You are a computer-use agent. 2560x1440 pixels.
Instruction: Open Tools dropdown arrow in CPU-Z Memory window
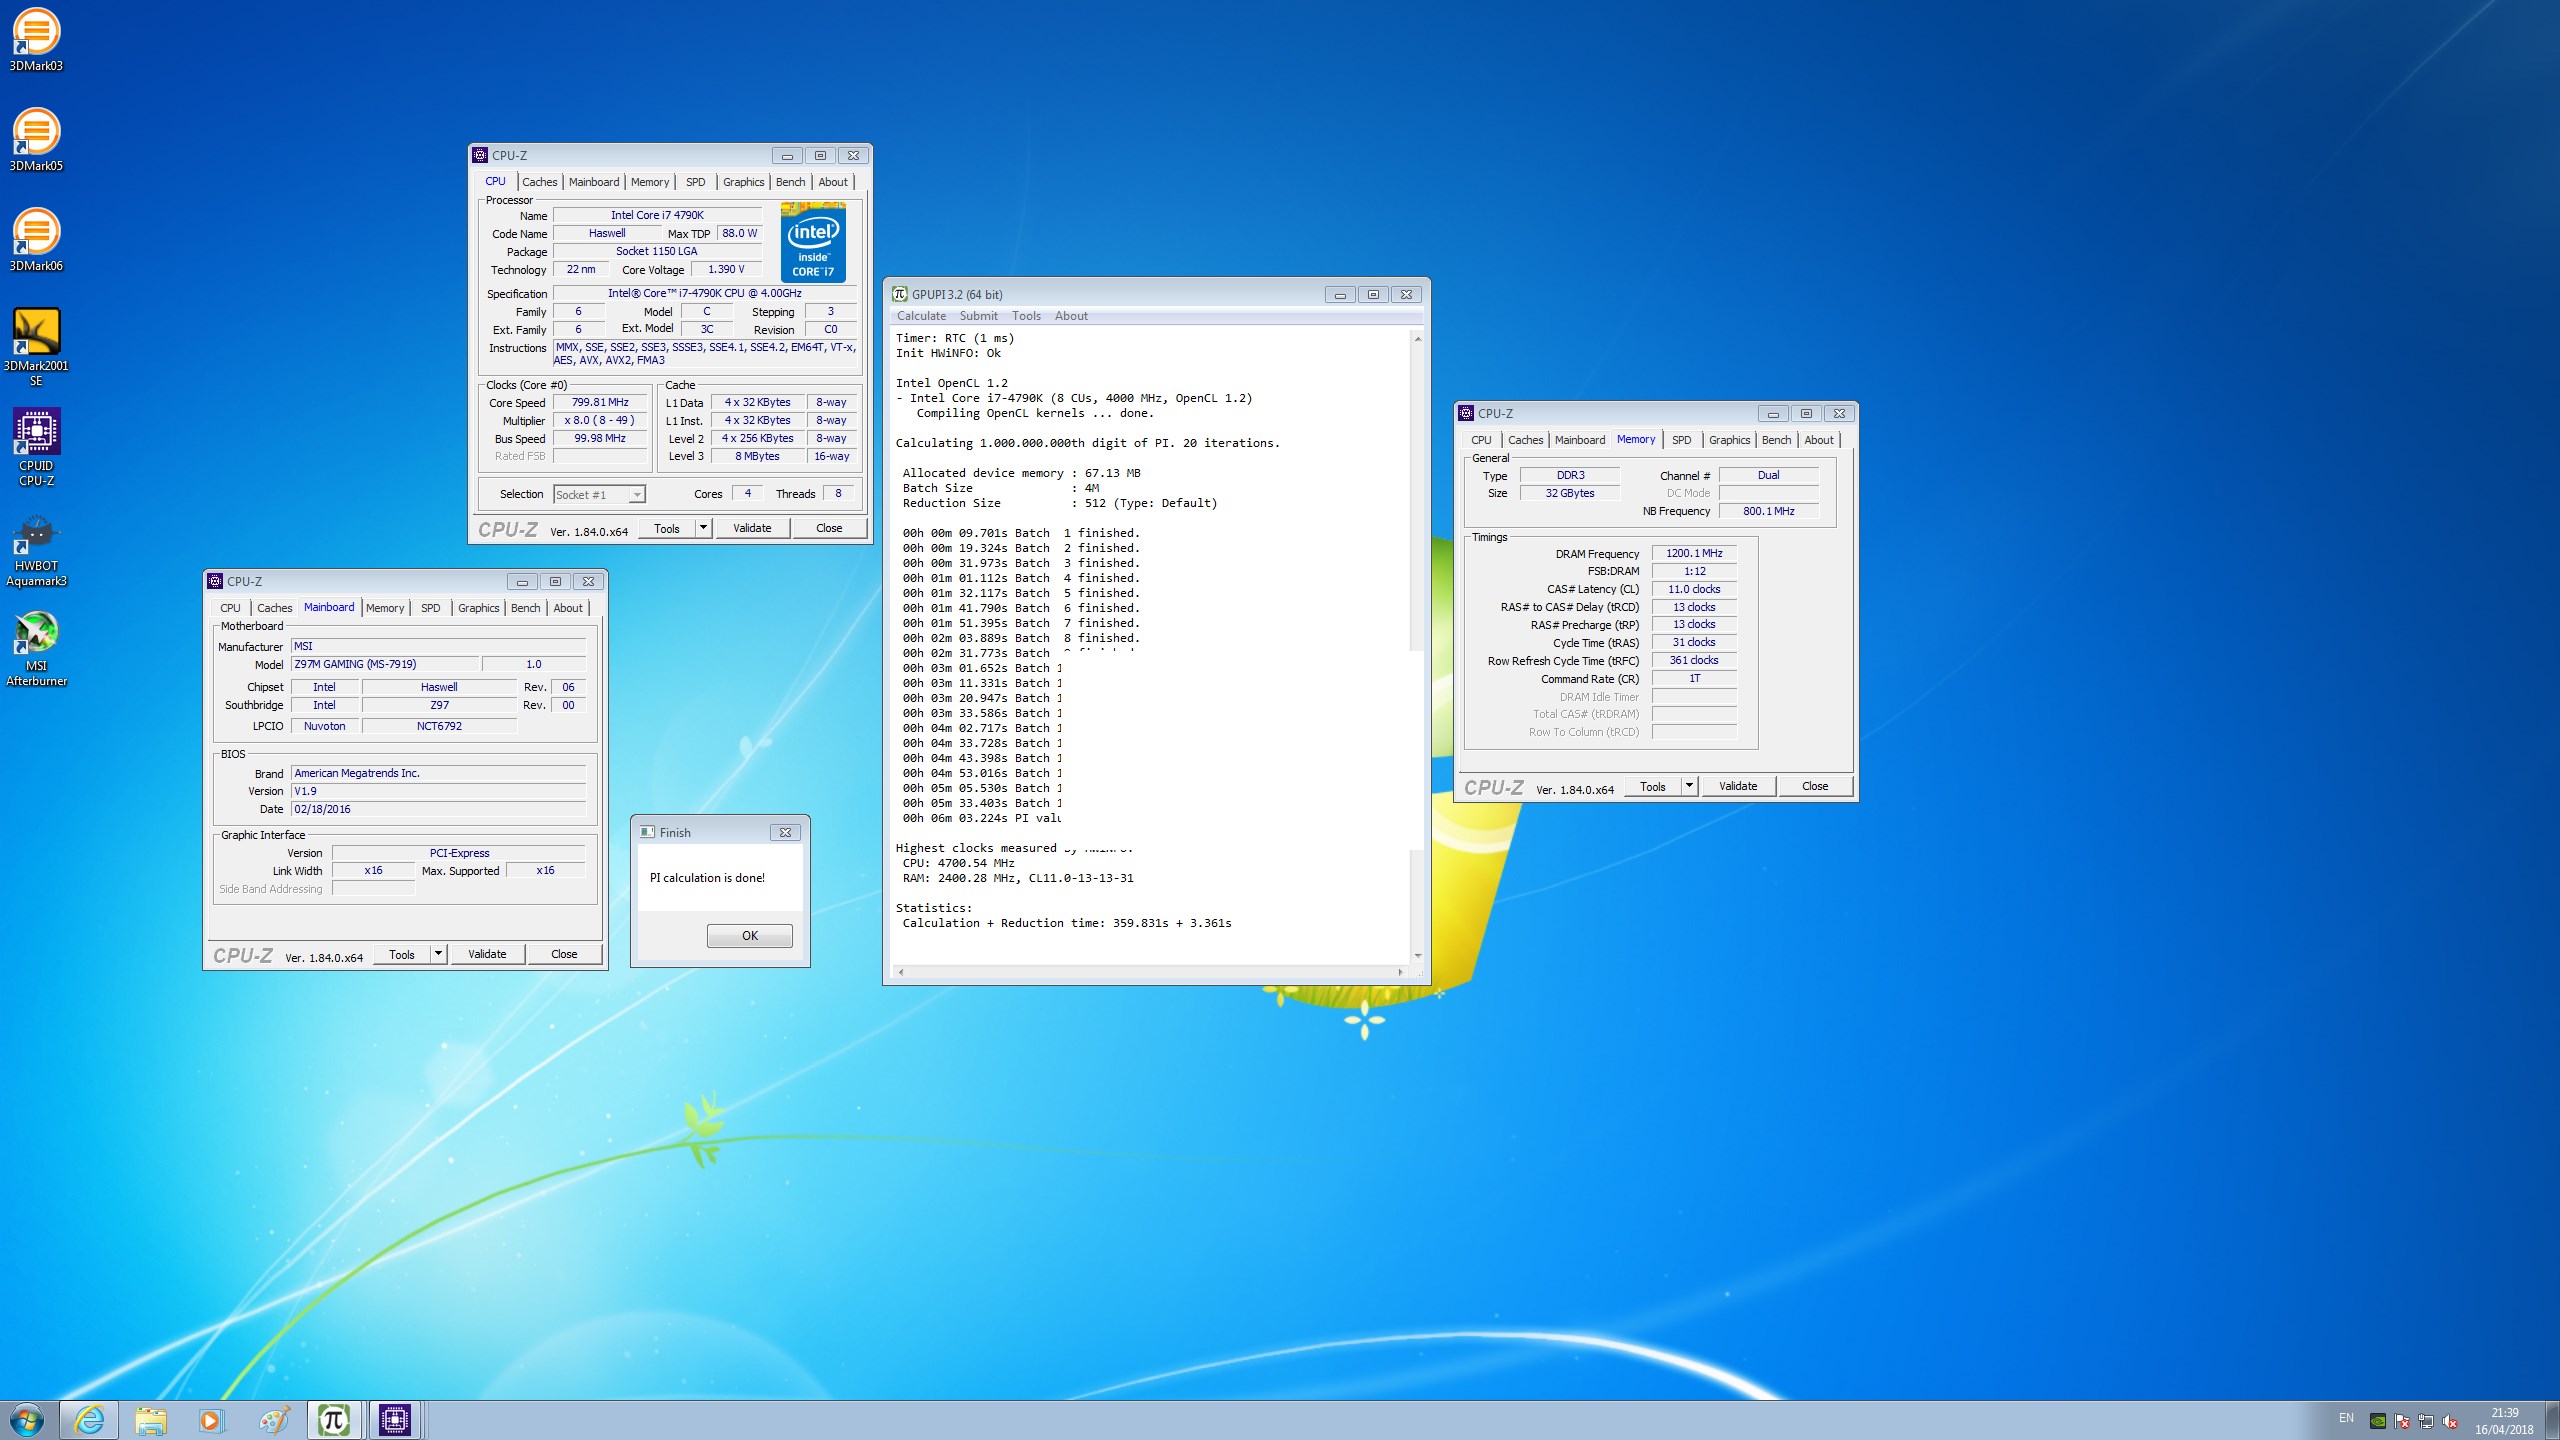click(x=1689, y=786)
